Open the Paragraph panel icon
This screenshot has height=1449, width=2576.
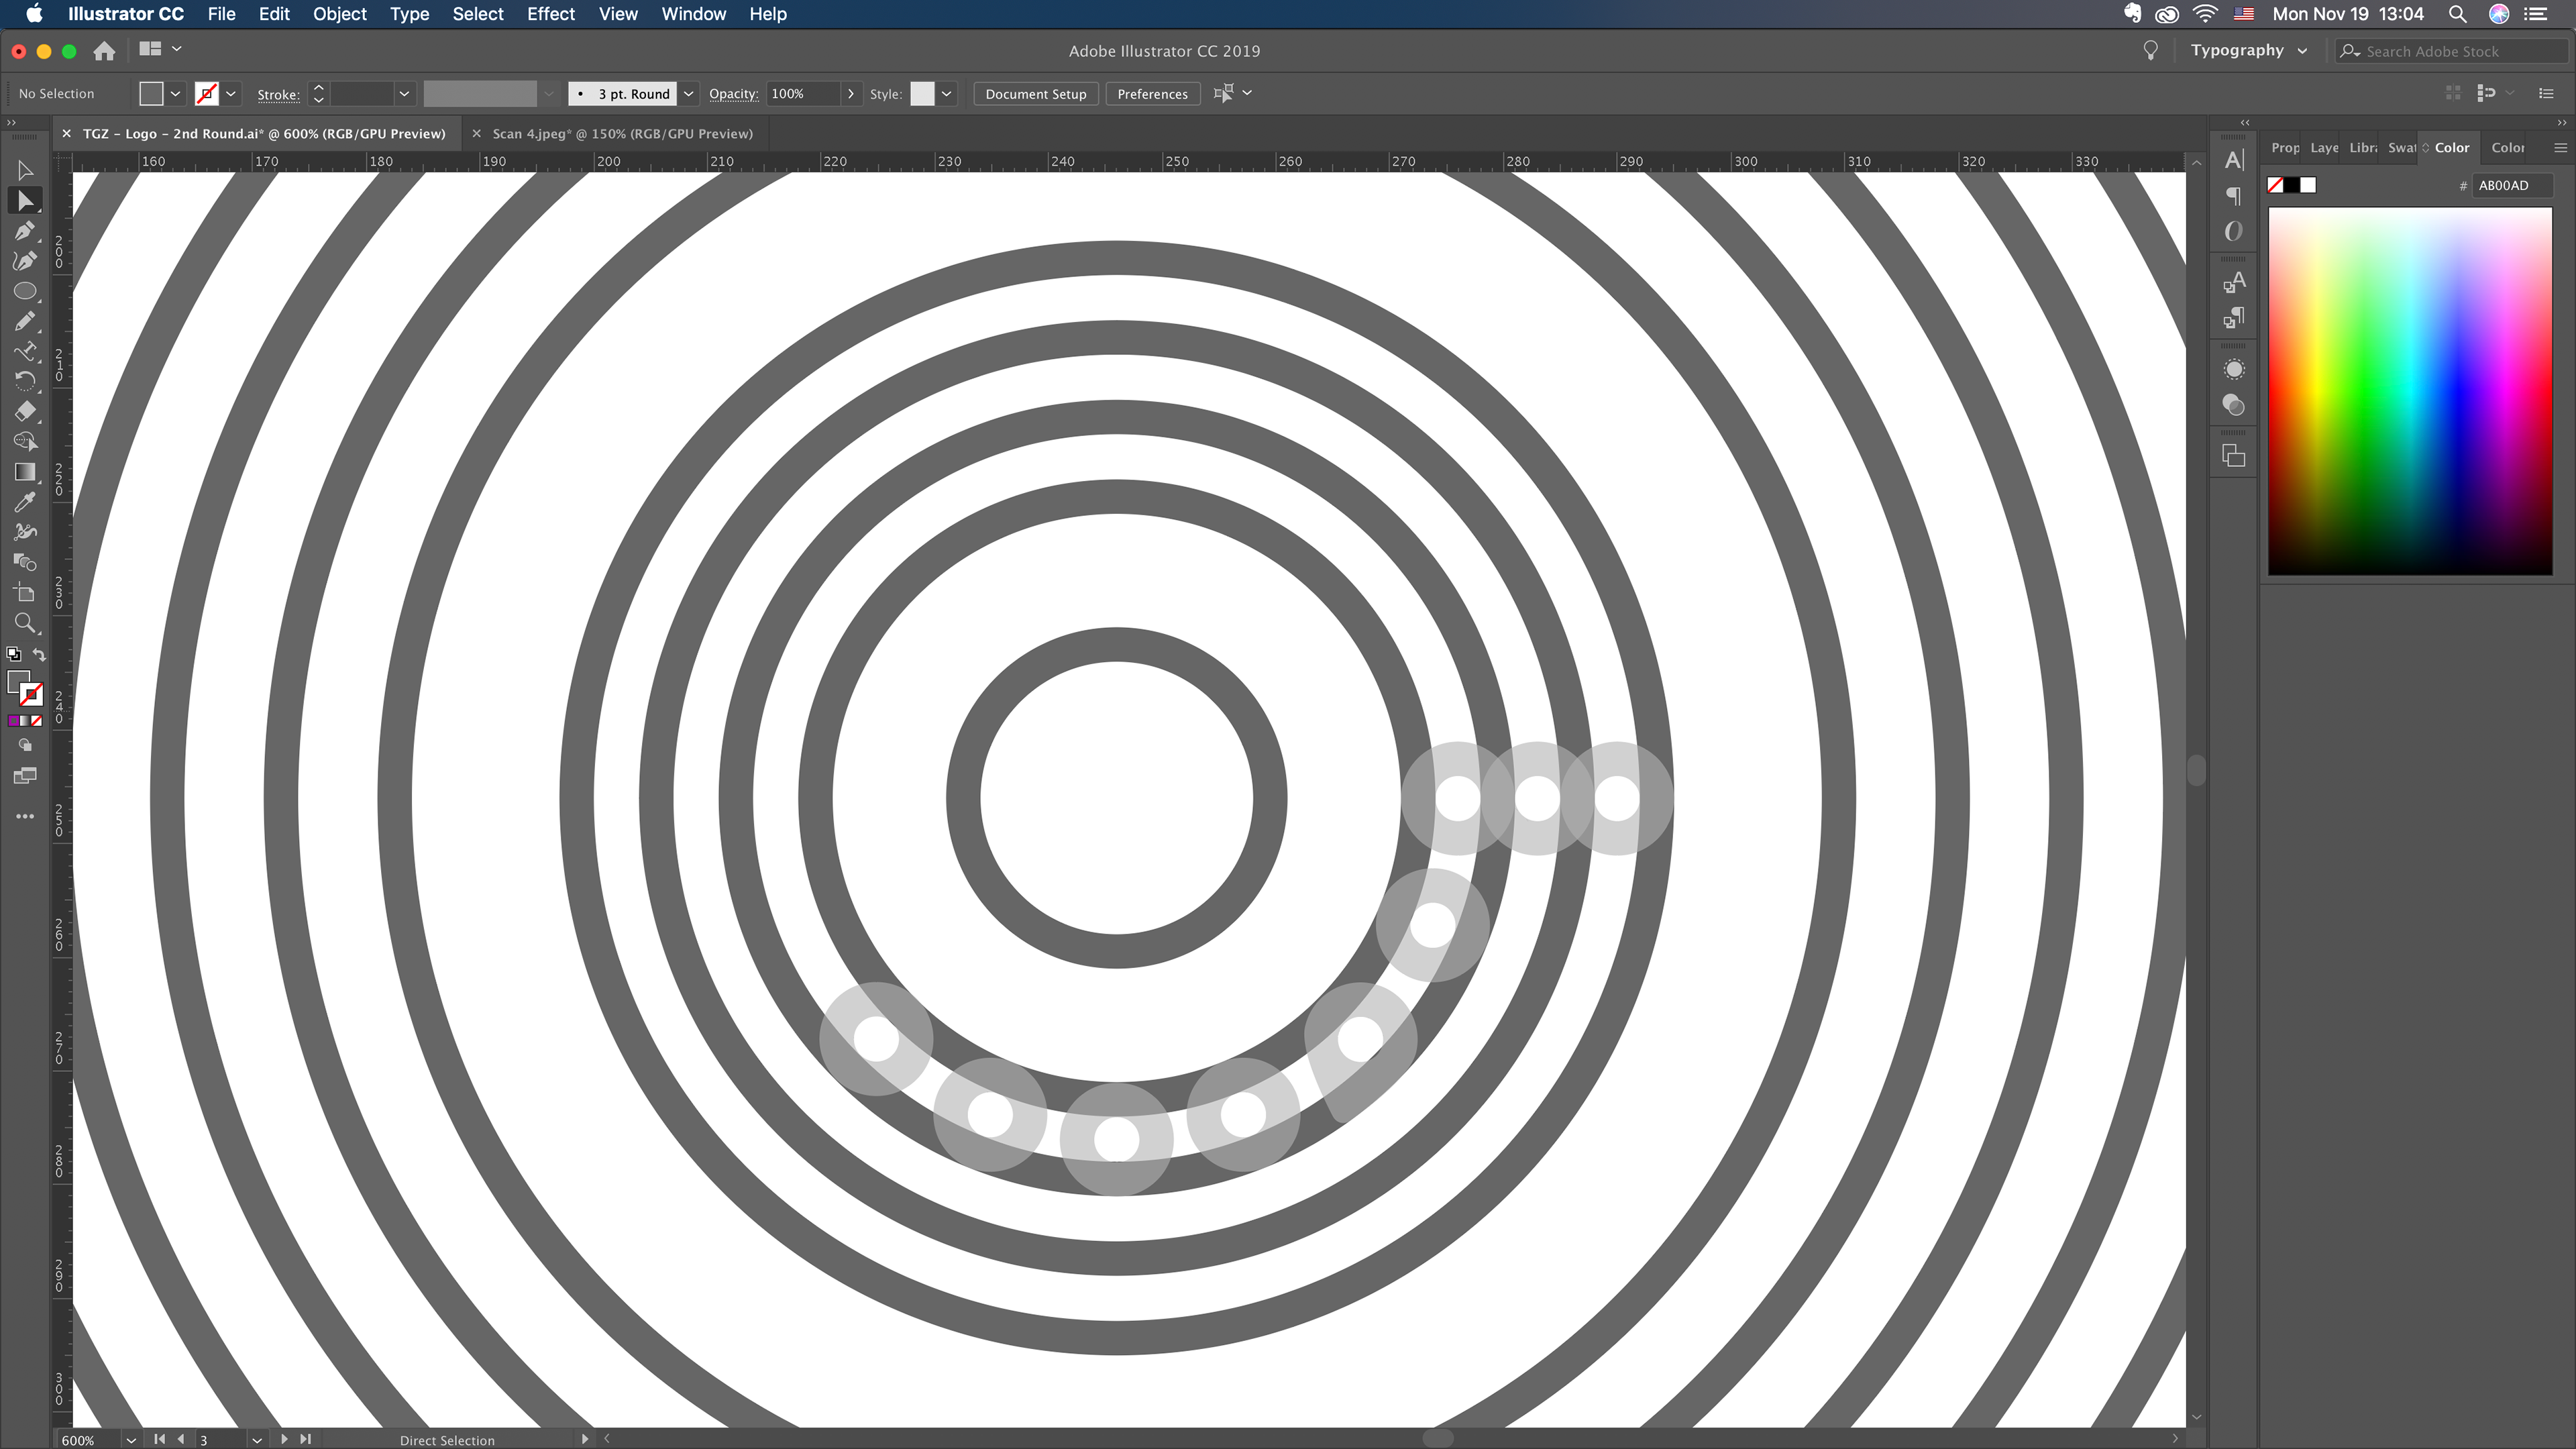[x=2233, y=196]
